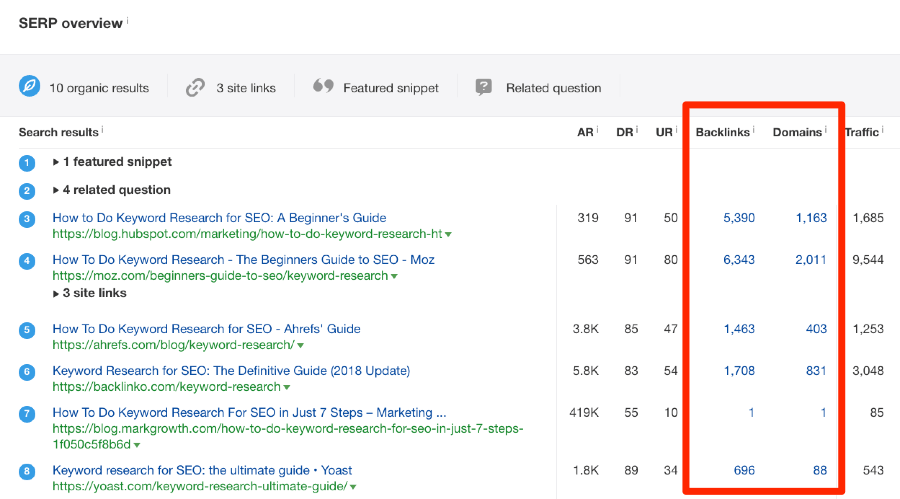The image size is (900, 499).
Task: Click the Backlinks column header
Action: [x=723, y=132]
